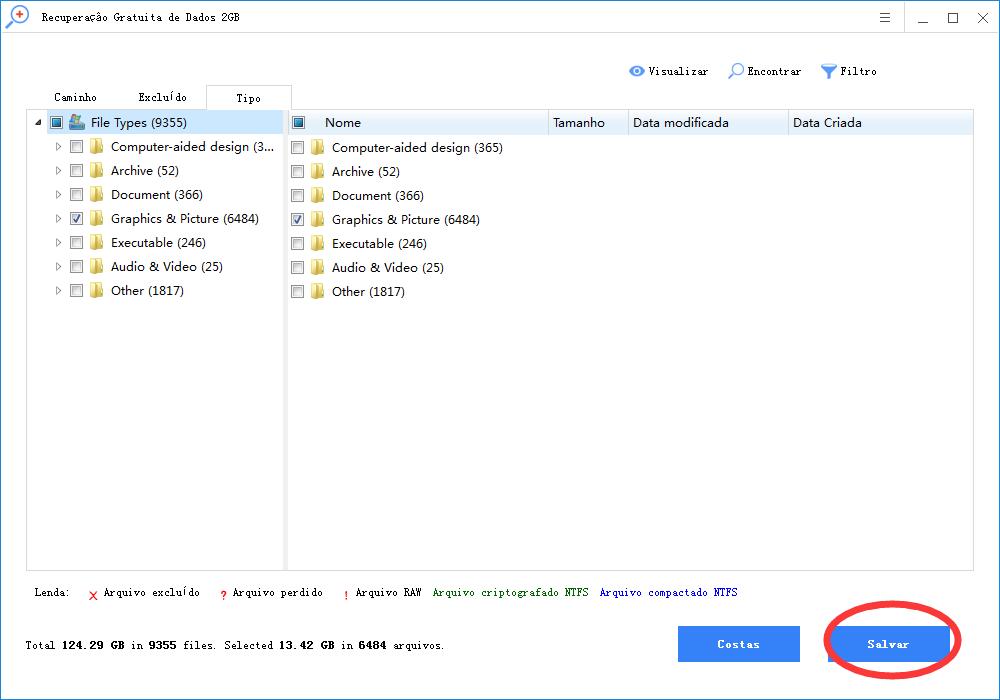
Task: Open the Encontrar search magnifier
Action: click(x=736, y=71)
